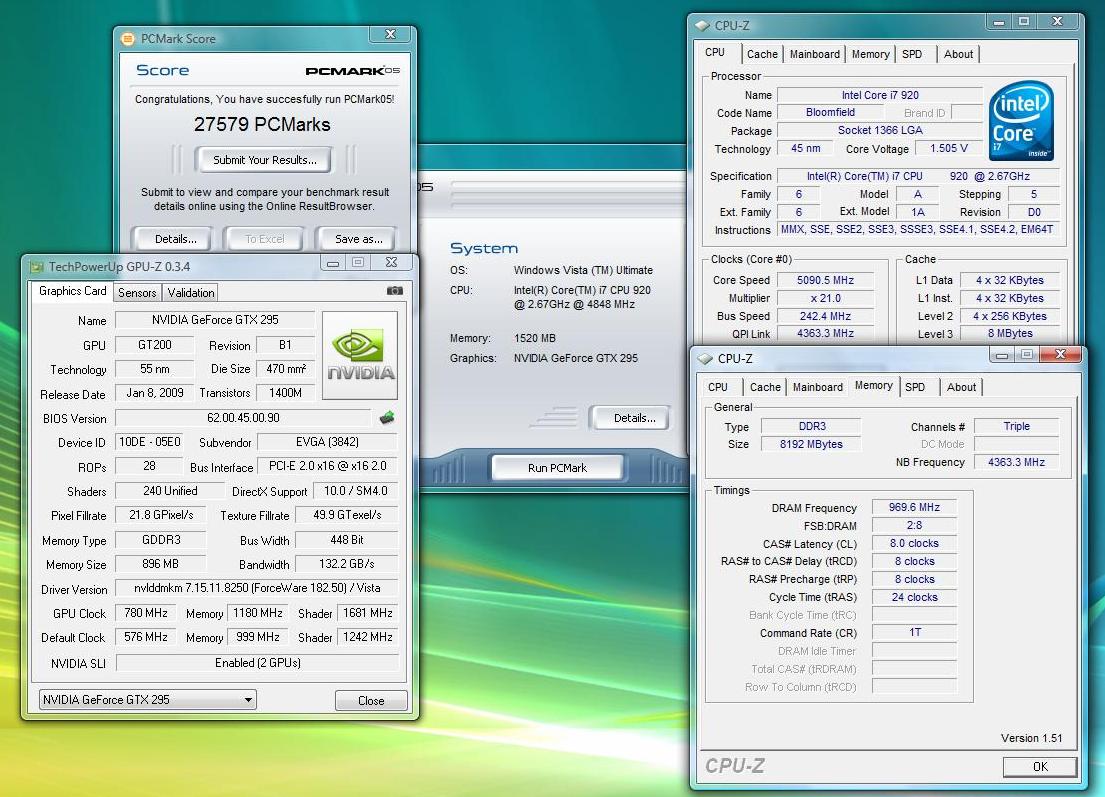Click the Intel Core i7 logo in CPU-Z
Screen dimensions: 1105x797
click(x=1020, y=121)
